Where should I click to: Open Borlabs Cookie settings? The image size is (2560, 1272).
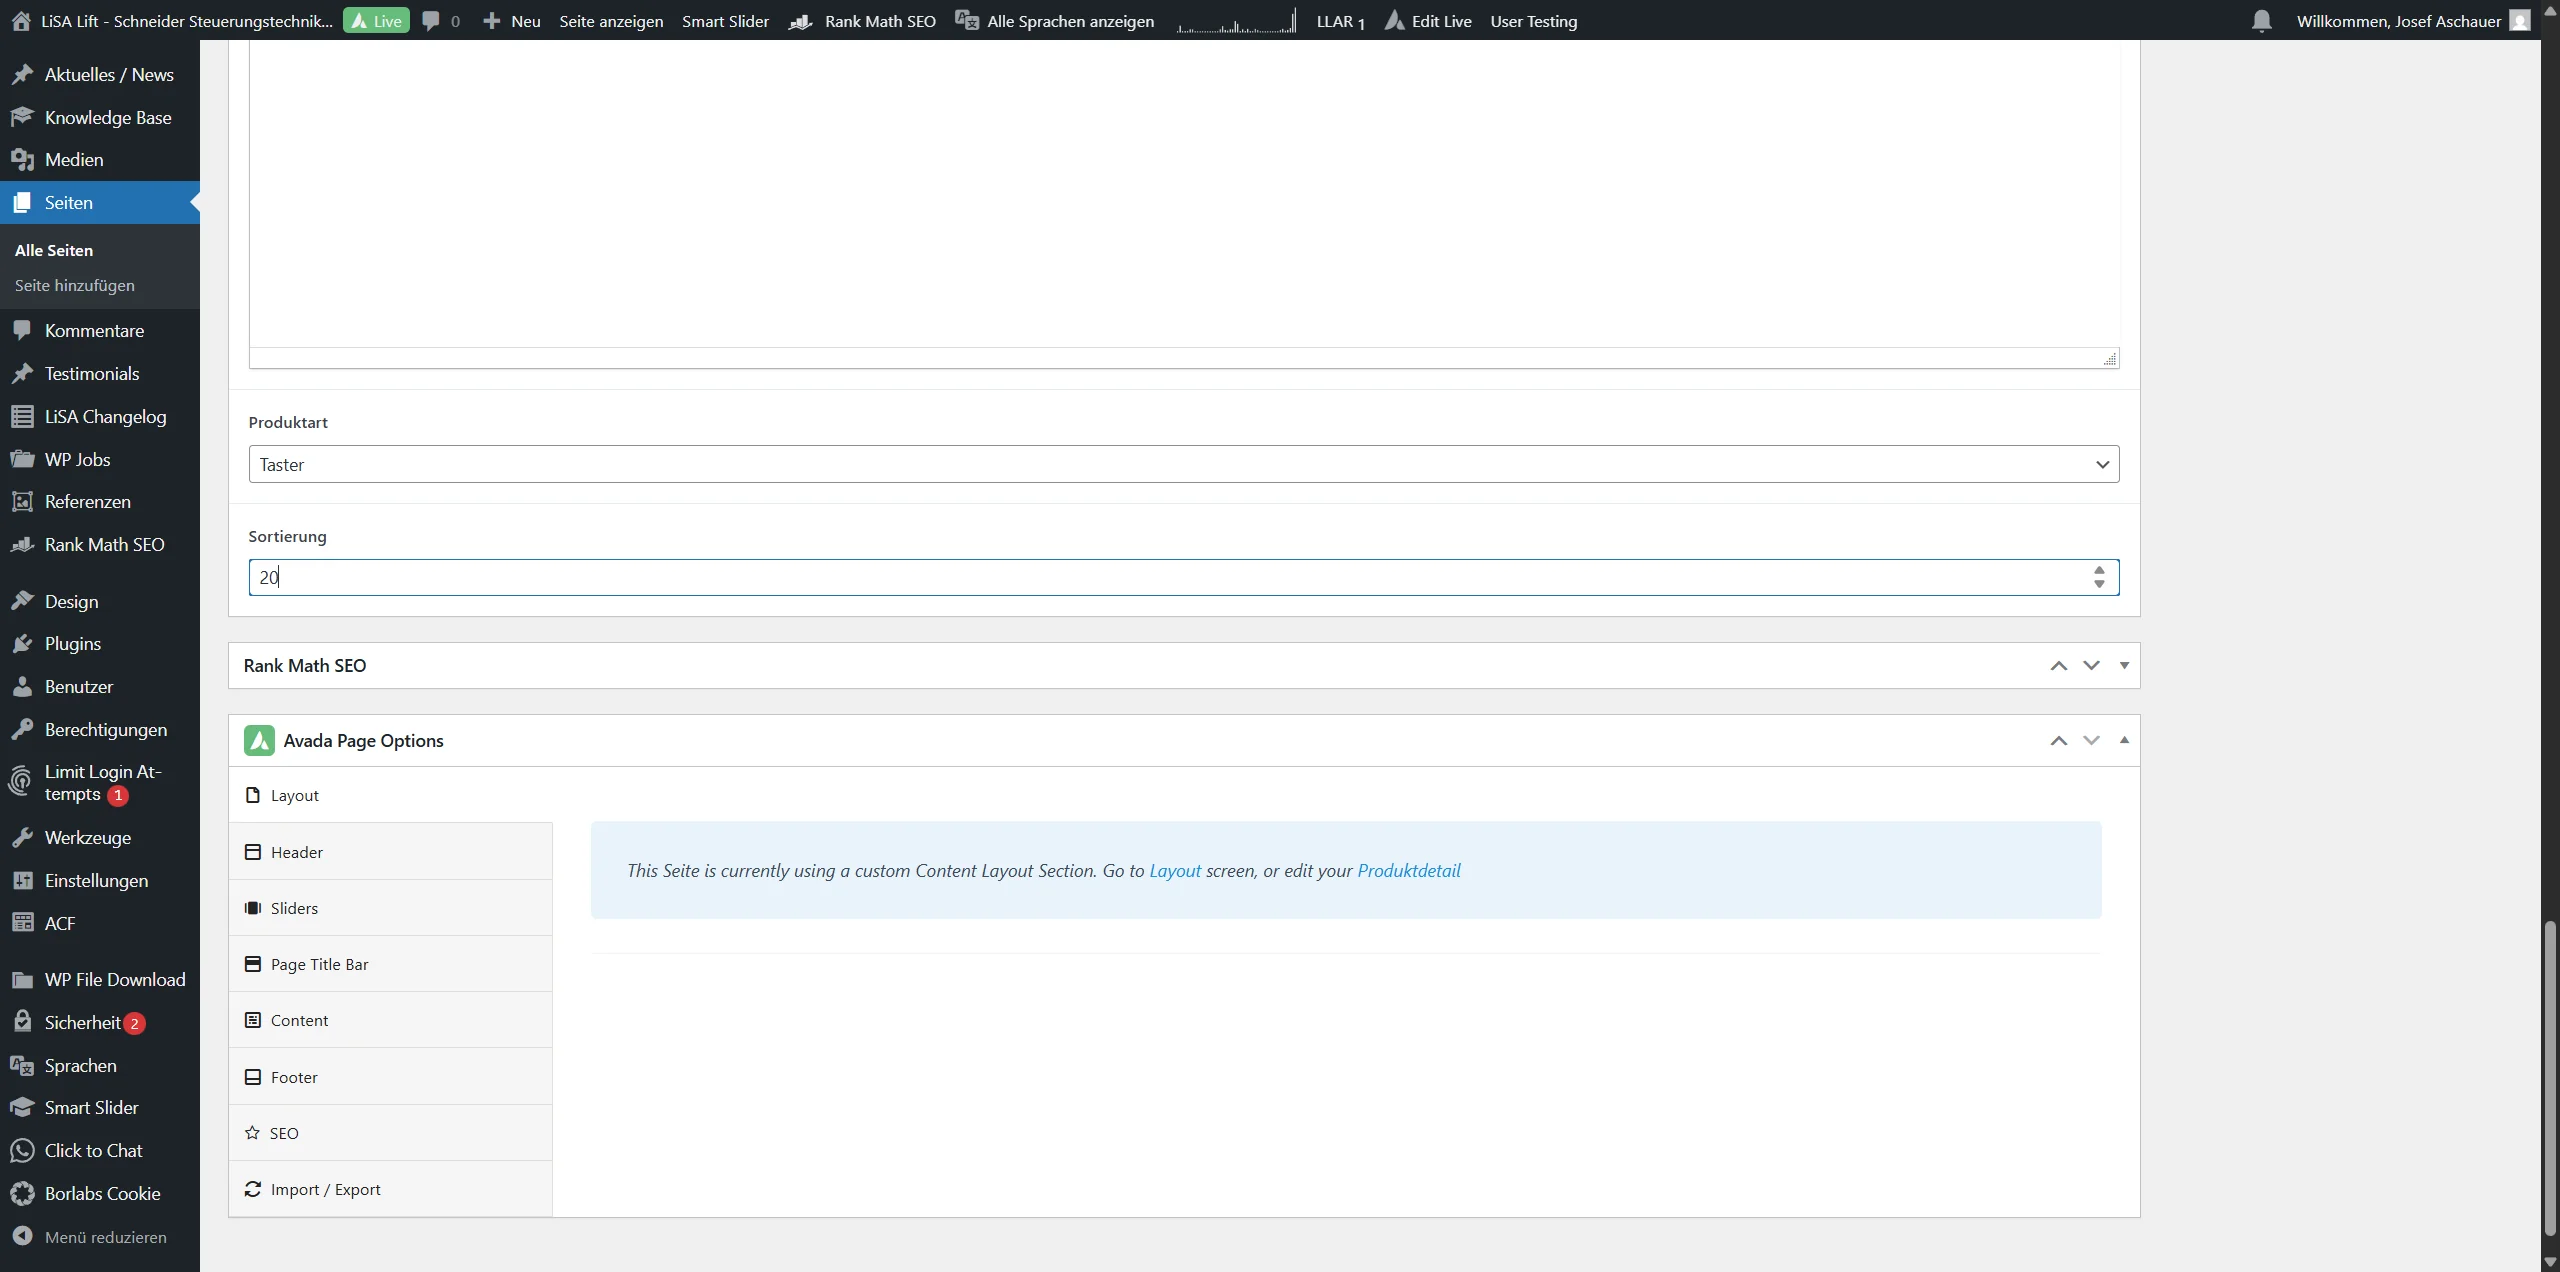(x=100, y=1192)
